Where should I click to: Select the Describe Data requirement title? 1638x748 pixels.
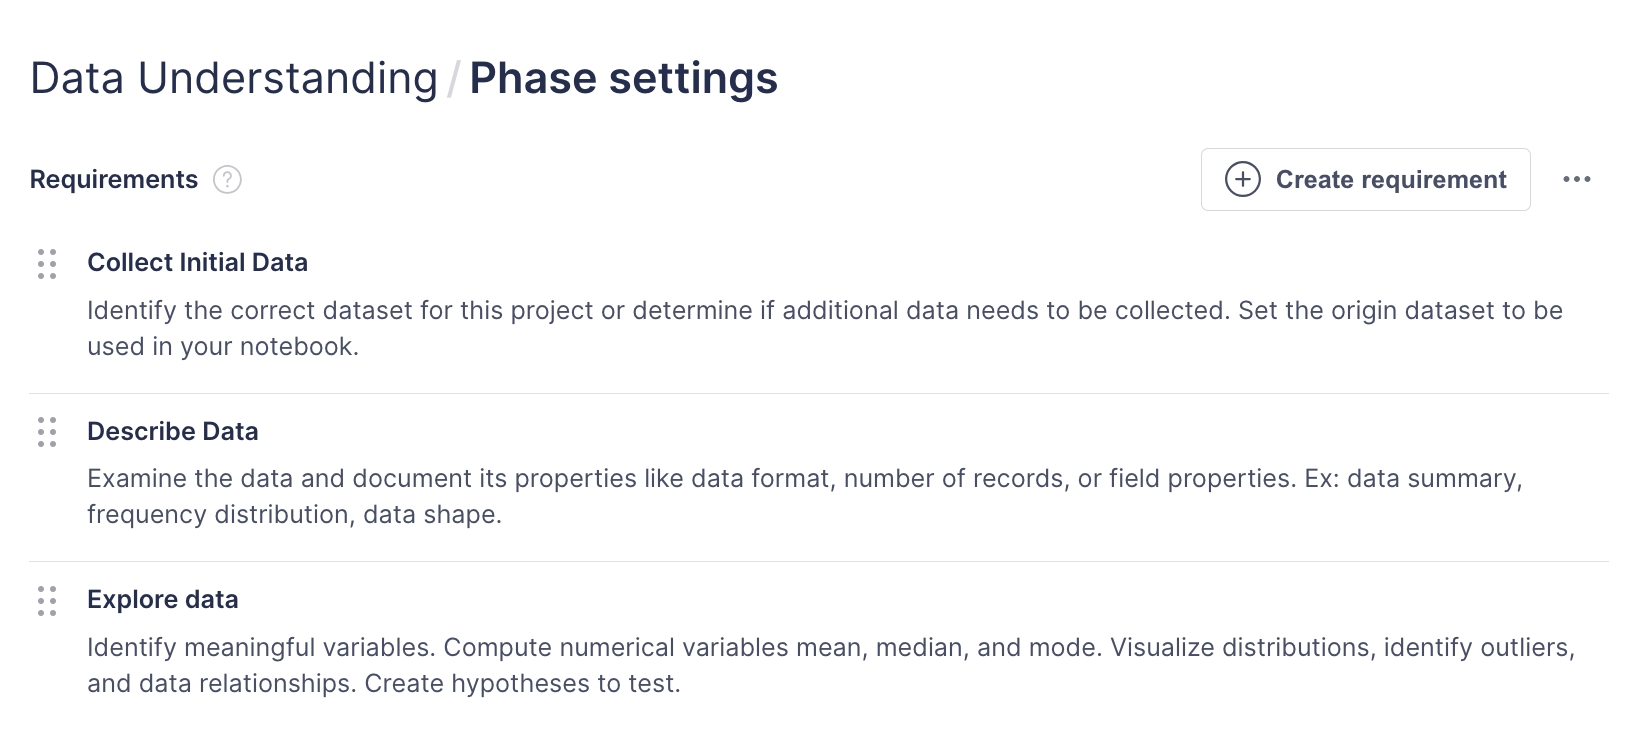click(172, 431)
